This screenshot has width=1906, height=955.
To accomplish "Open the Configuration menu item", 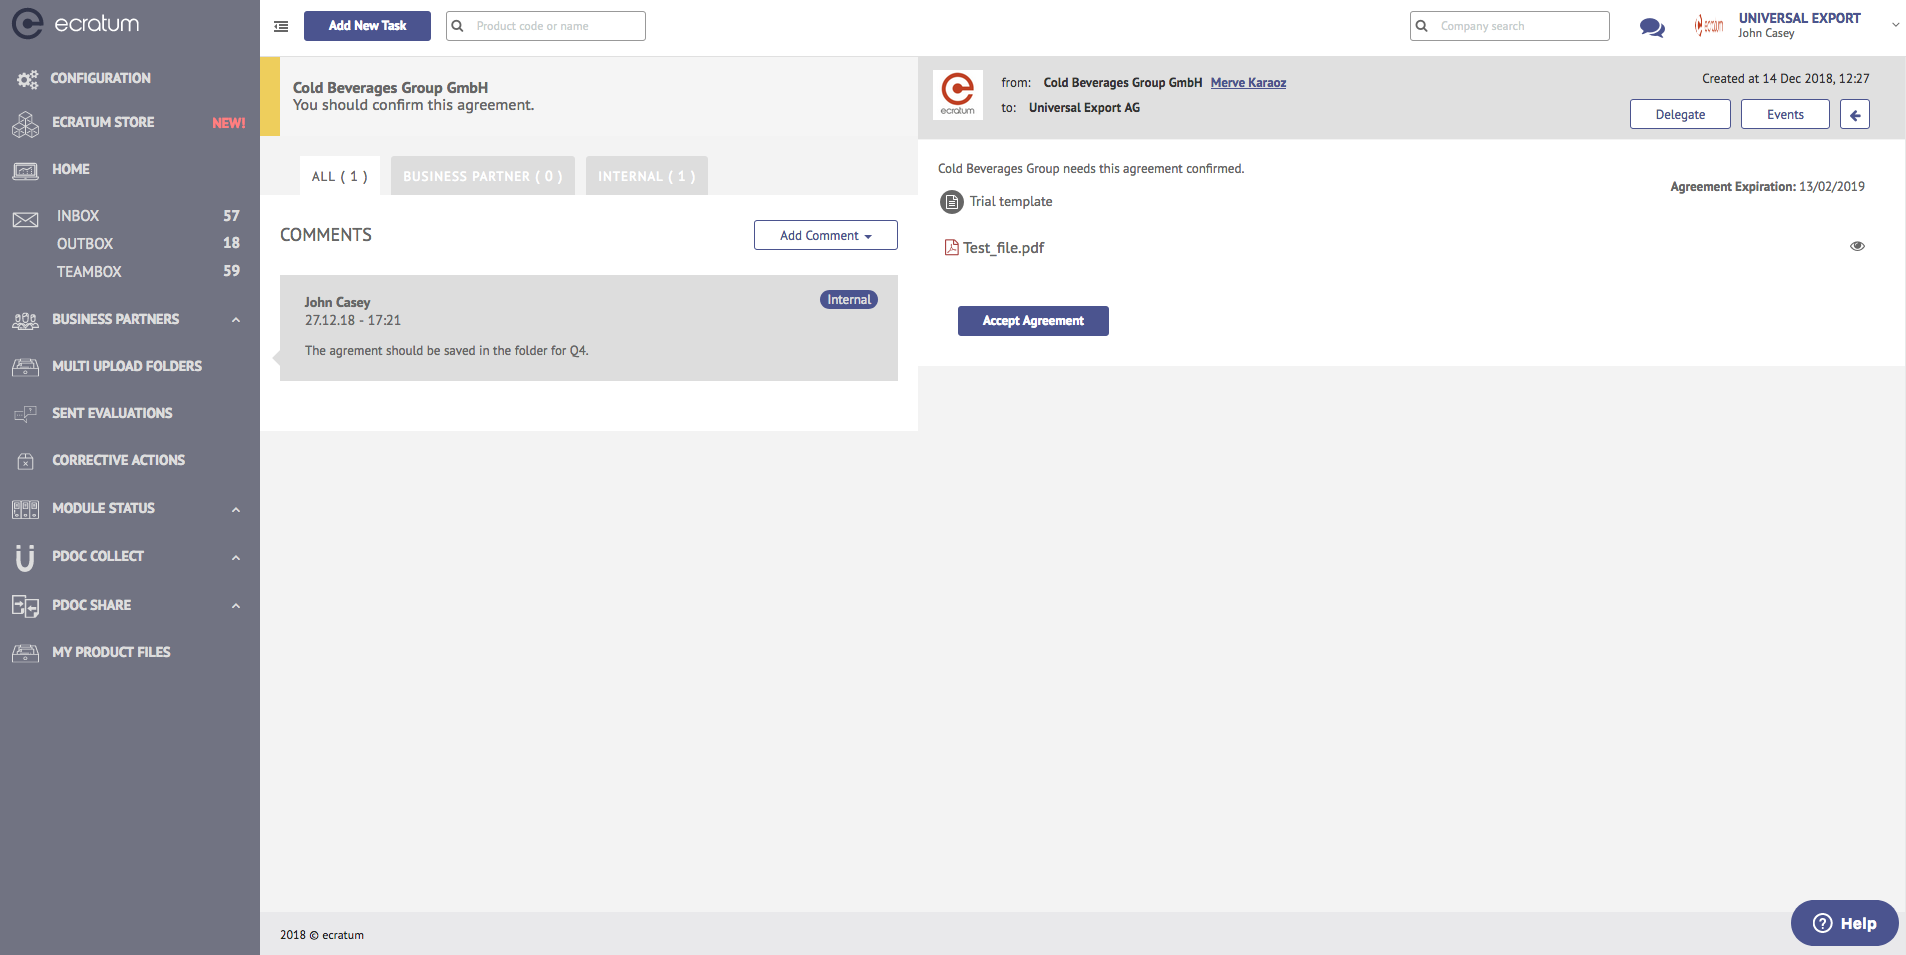I will coord(101,78).
